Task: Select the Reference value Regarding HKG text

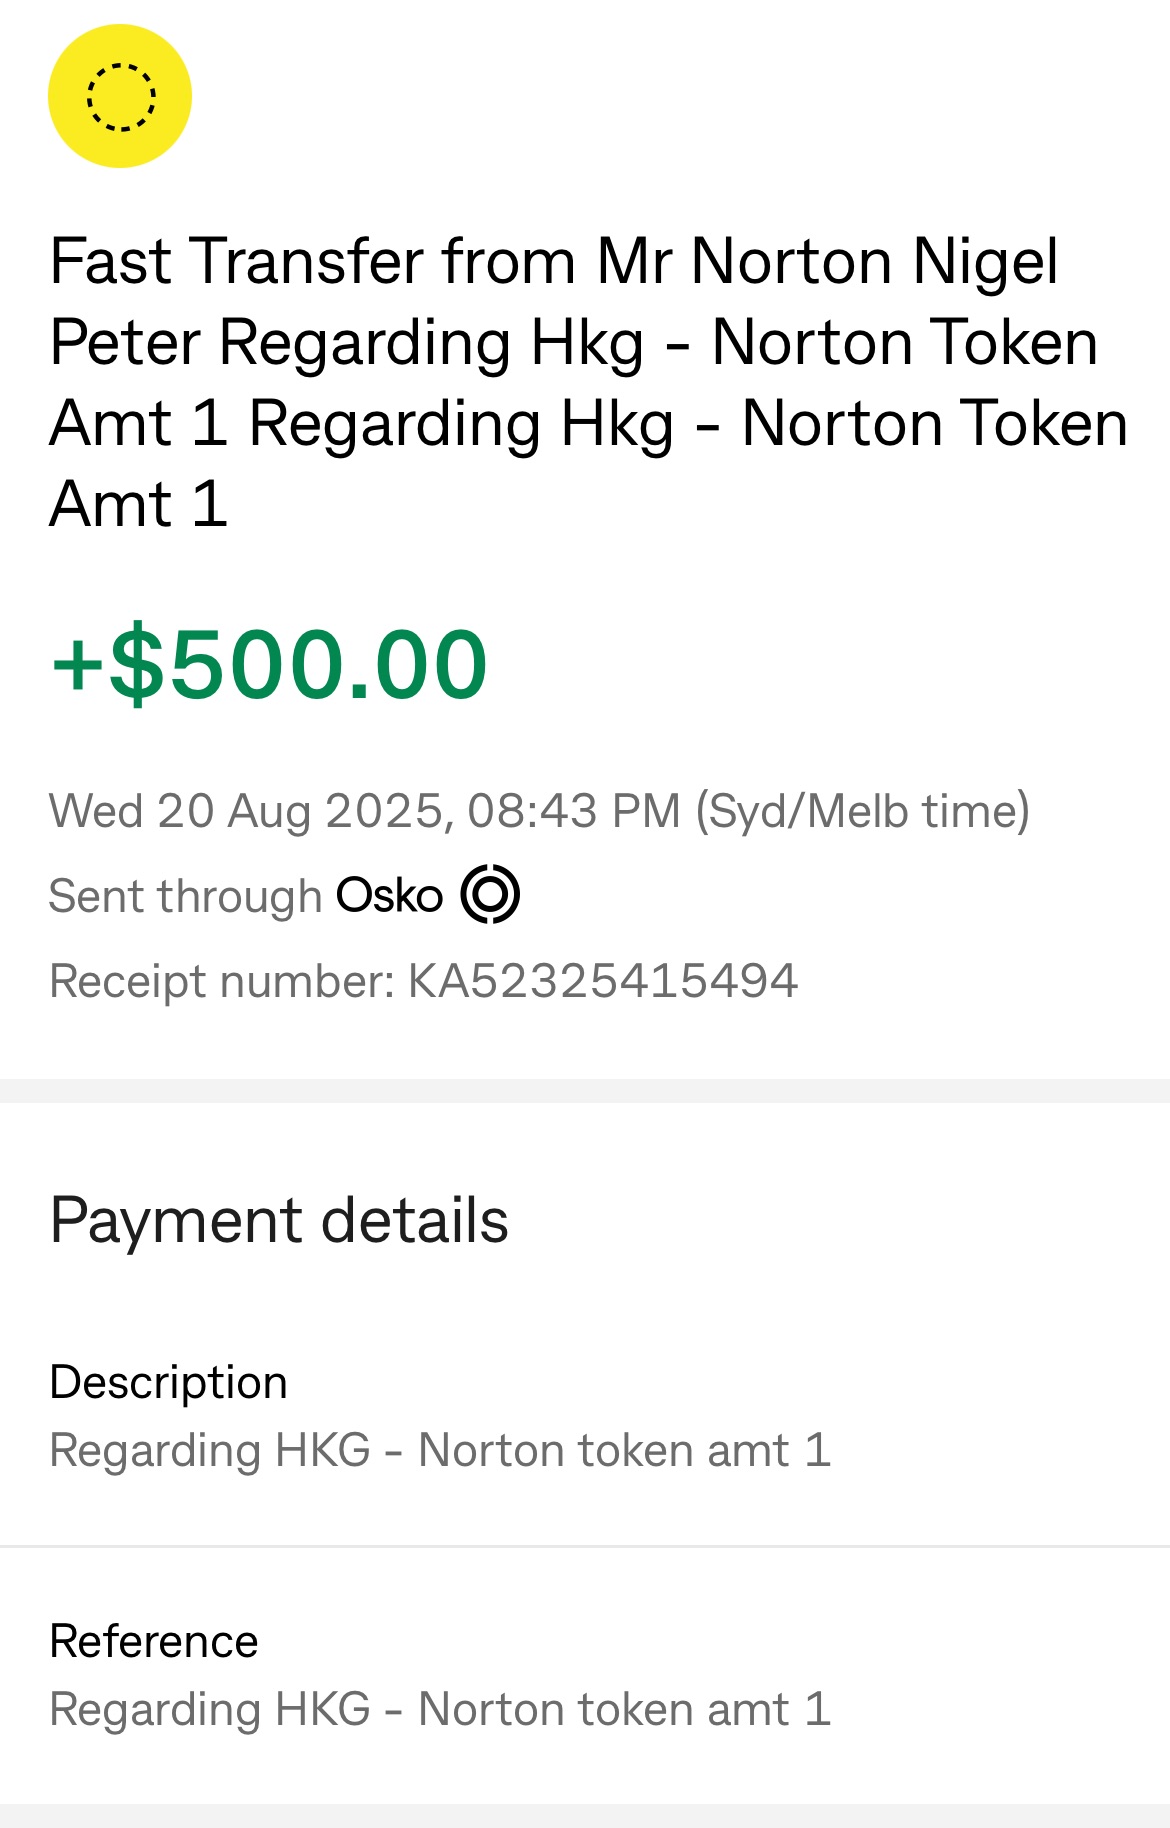Action: click(441, 1710)
